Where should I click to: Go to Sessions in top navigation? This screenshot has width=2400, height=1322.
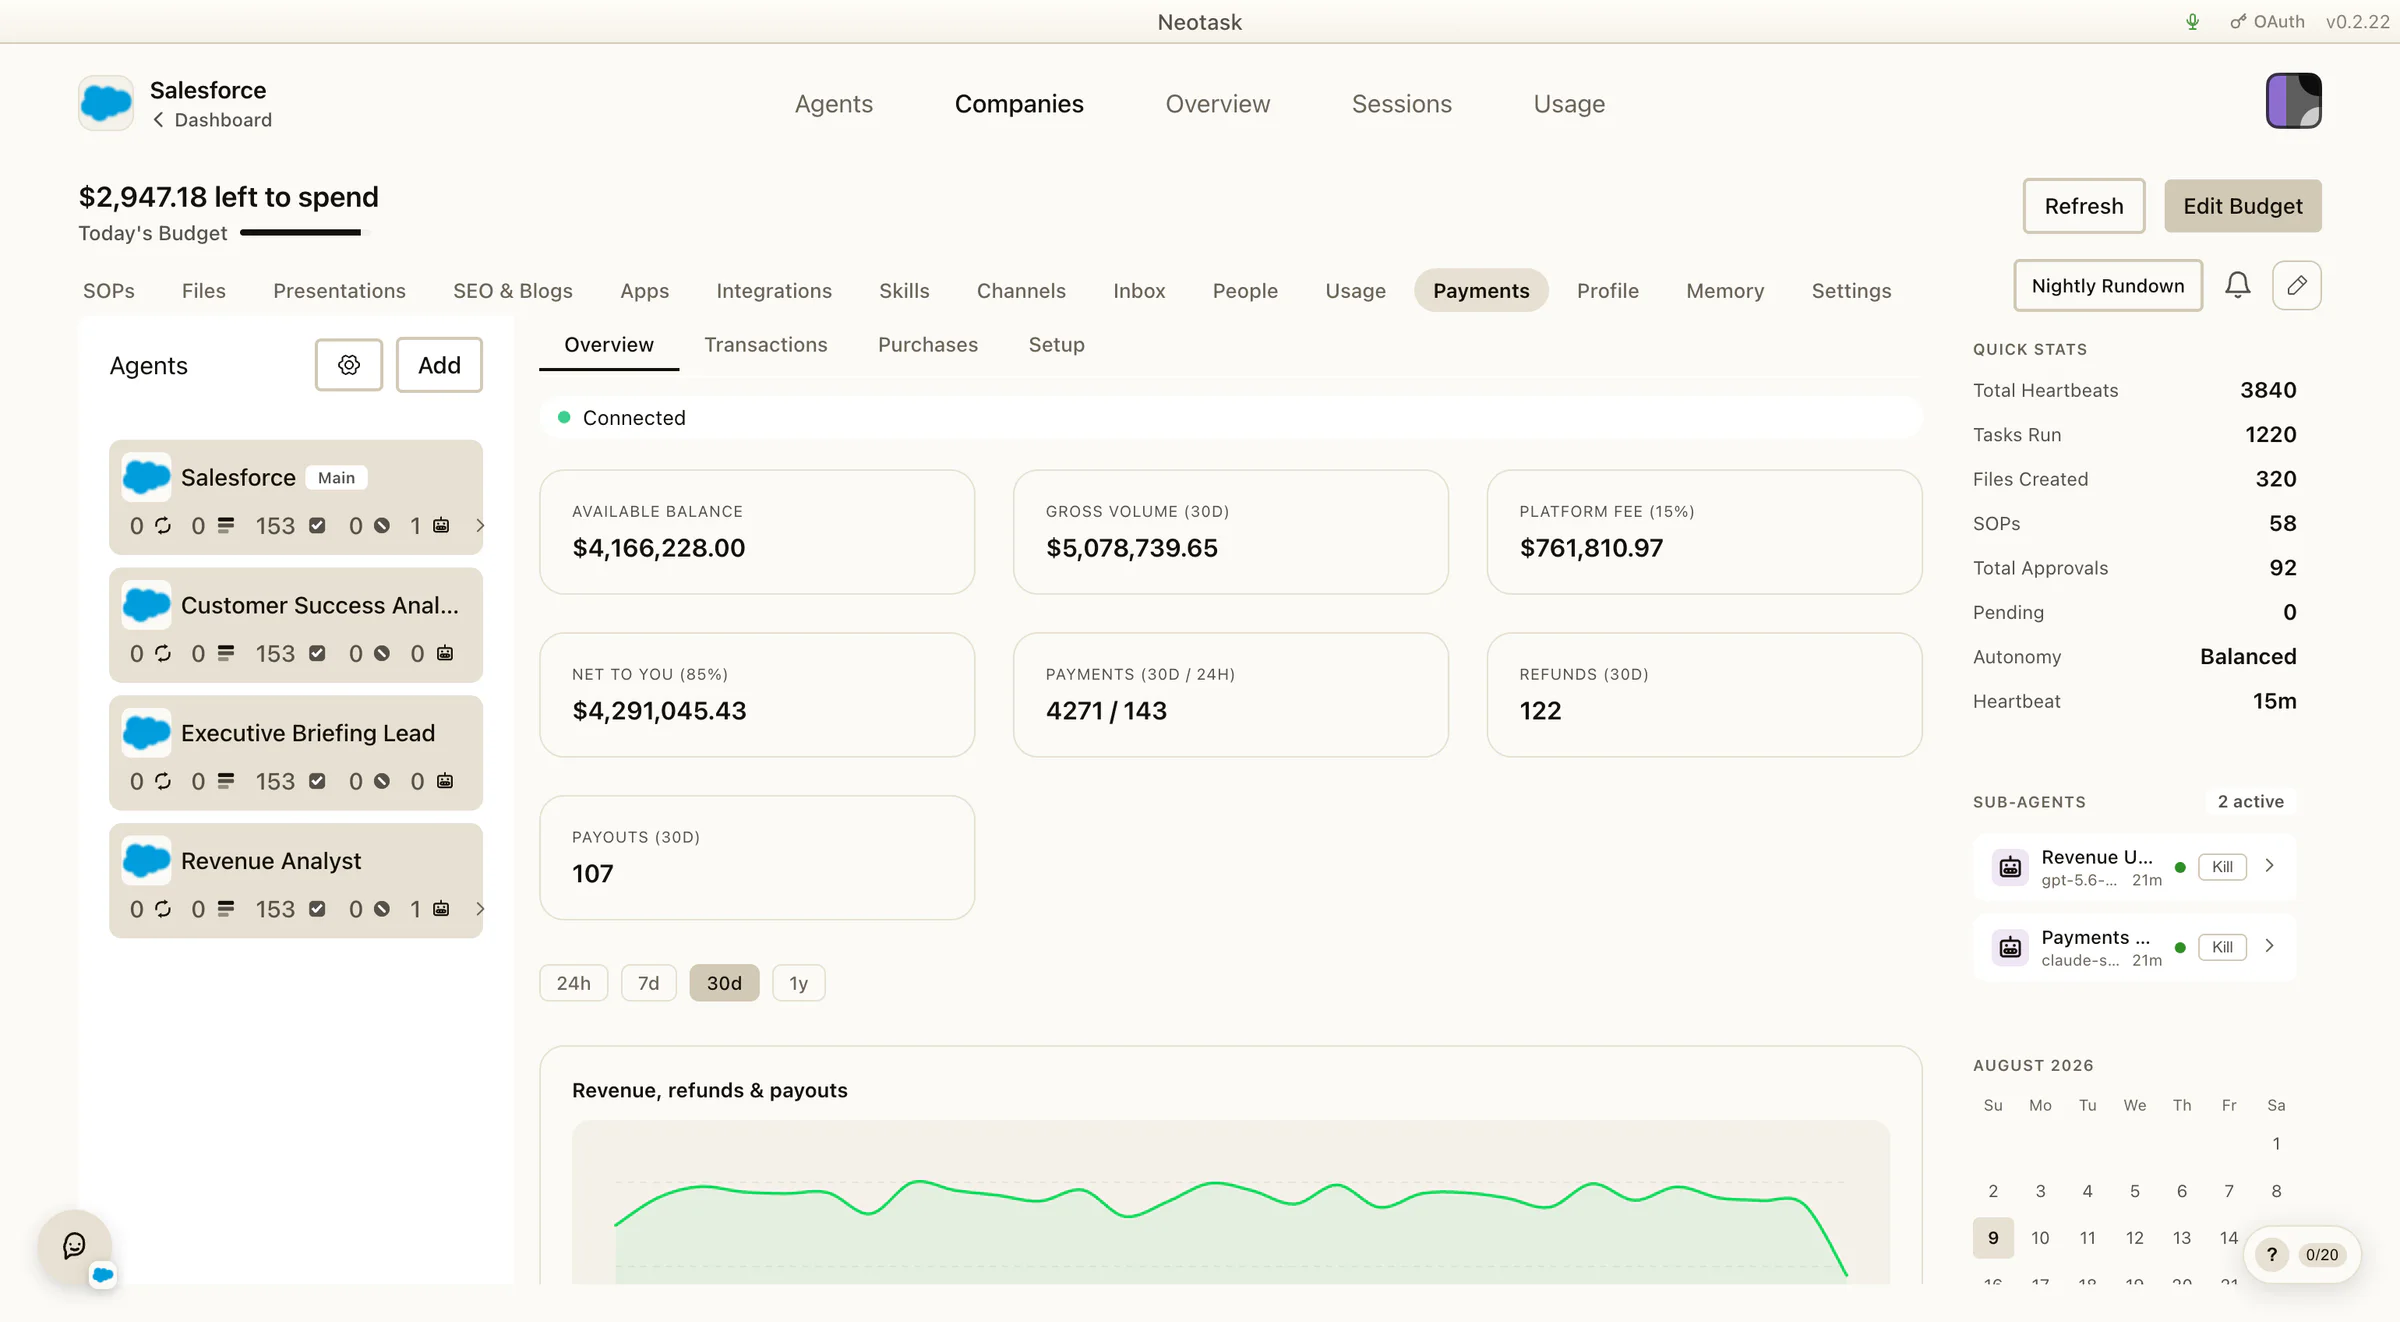coord(1402,104)
